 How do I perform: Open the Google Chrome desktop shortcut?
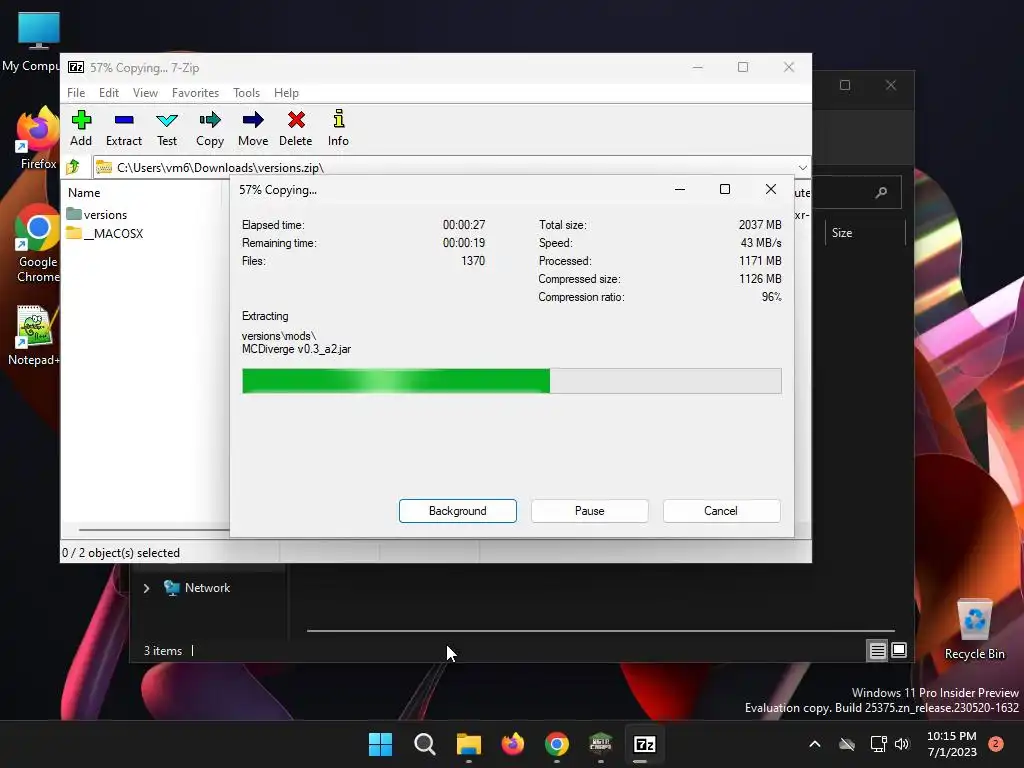[38, 244]
